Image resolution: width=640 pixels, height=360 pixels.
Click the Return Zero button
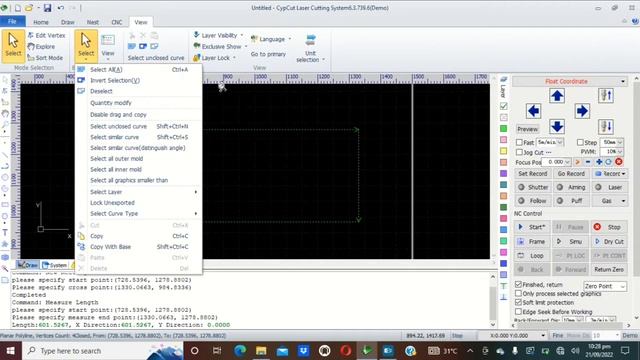pyautogui.click(x=609, y=269)
